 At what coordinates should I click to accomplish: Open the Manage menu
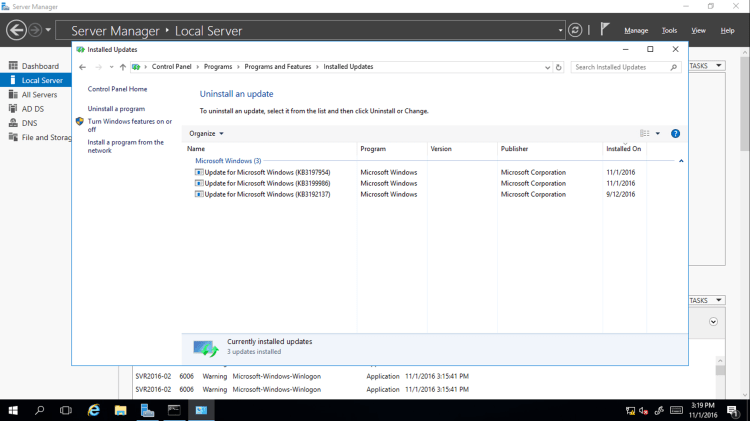[x=636, y=30]
